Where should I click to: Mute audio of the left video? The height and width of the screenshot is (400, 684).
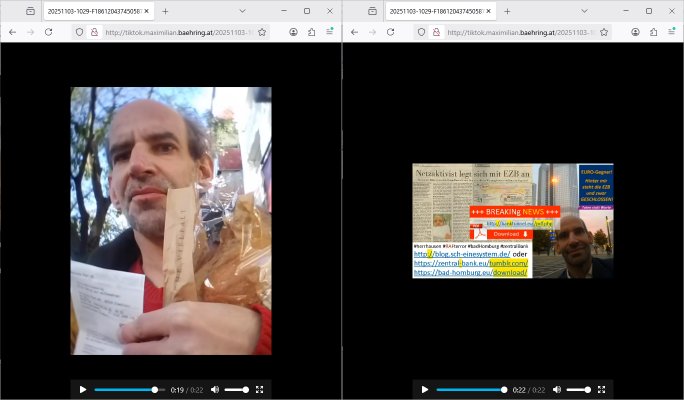(214, 389)
